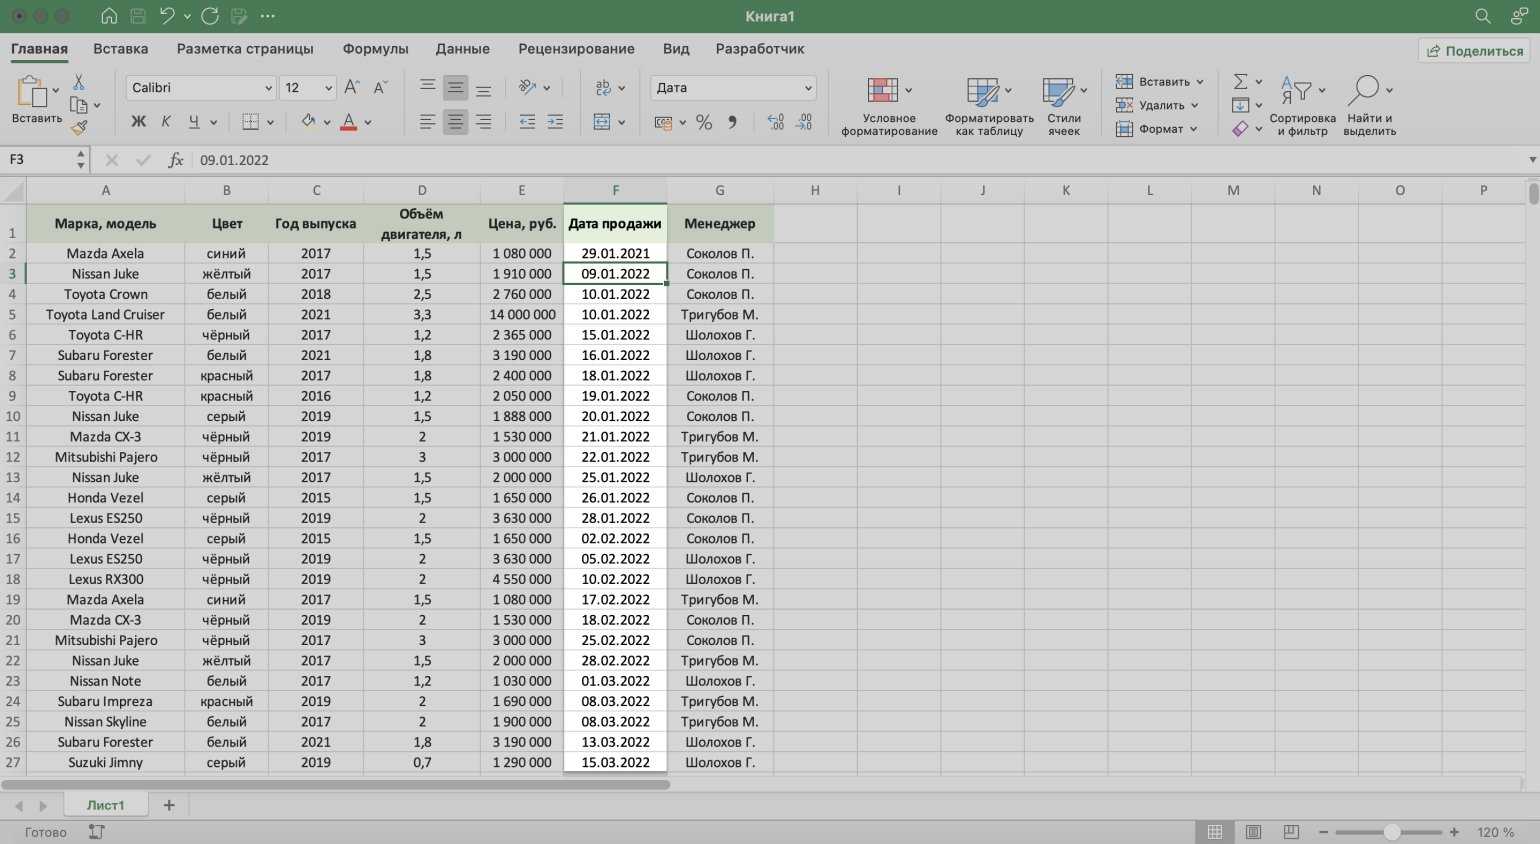The height and width of the screenshot is (844, 1540).
Task: Expand the Дата number format dropdown
Action: [808, 88]
